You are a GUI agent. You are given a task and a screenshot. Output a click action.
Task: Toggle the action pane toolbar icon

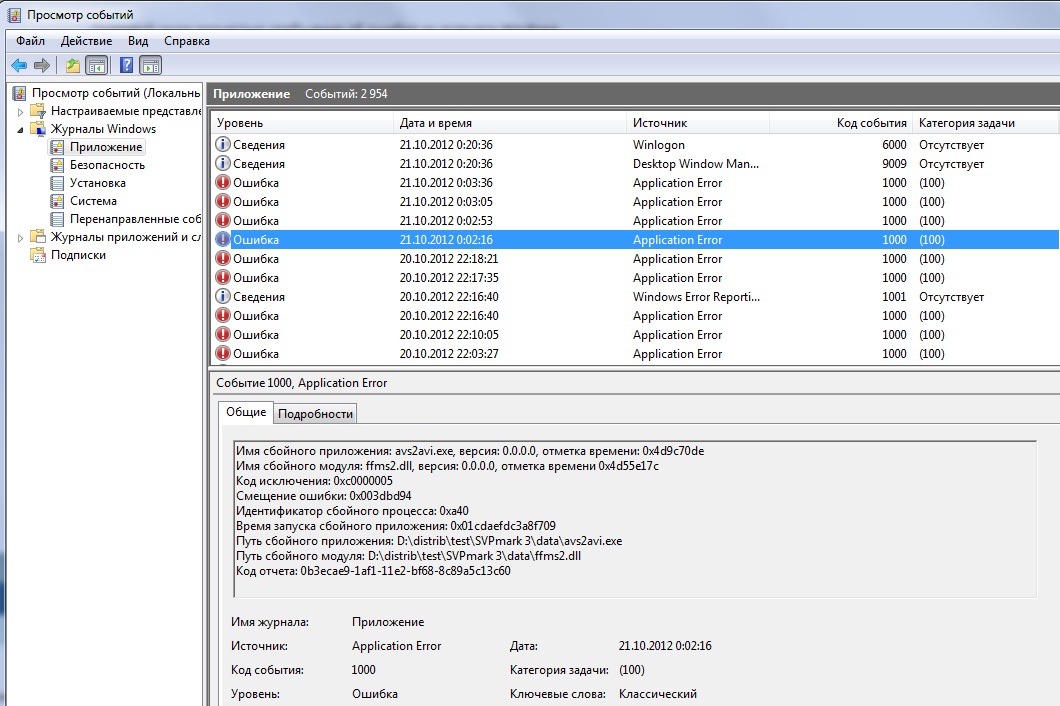150,66
